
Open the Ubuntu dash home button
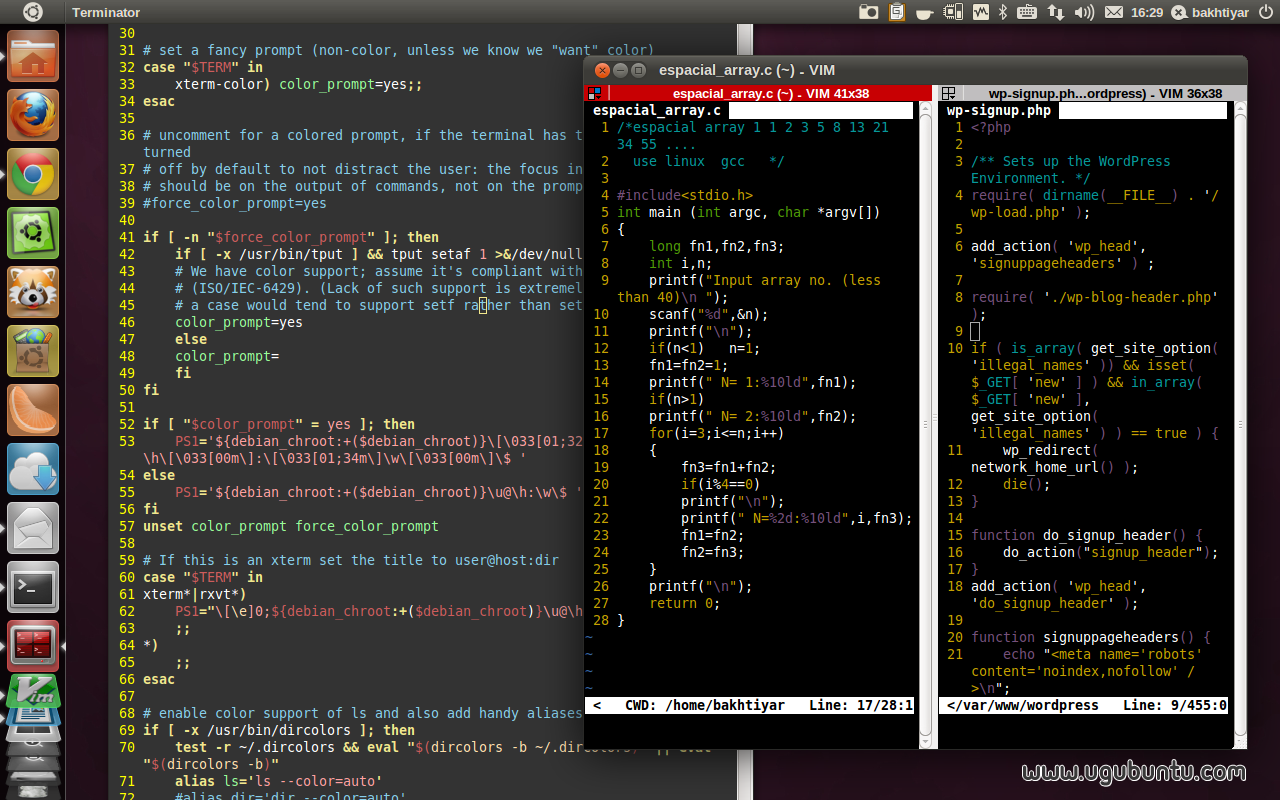tap(33, 12)
